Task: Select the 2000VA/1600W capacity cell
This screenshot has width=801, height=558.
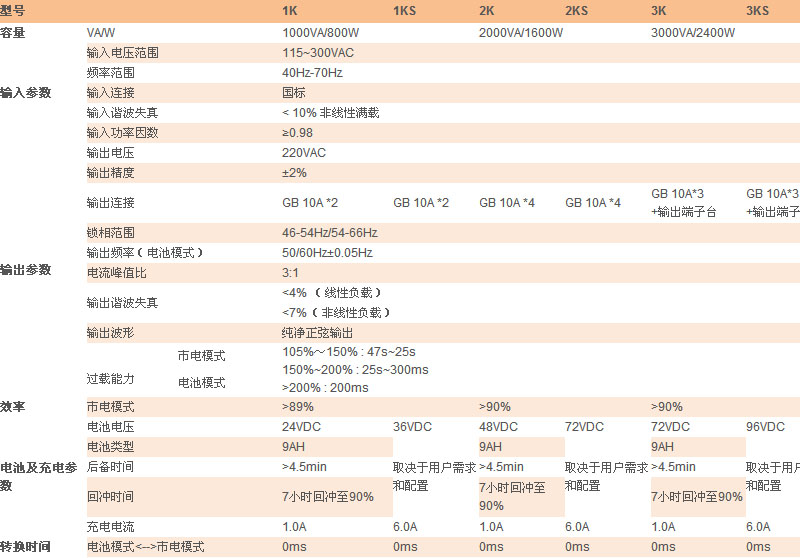Action: 521,32
